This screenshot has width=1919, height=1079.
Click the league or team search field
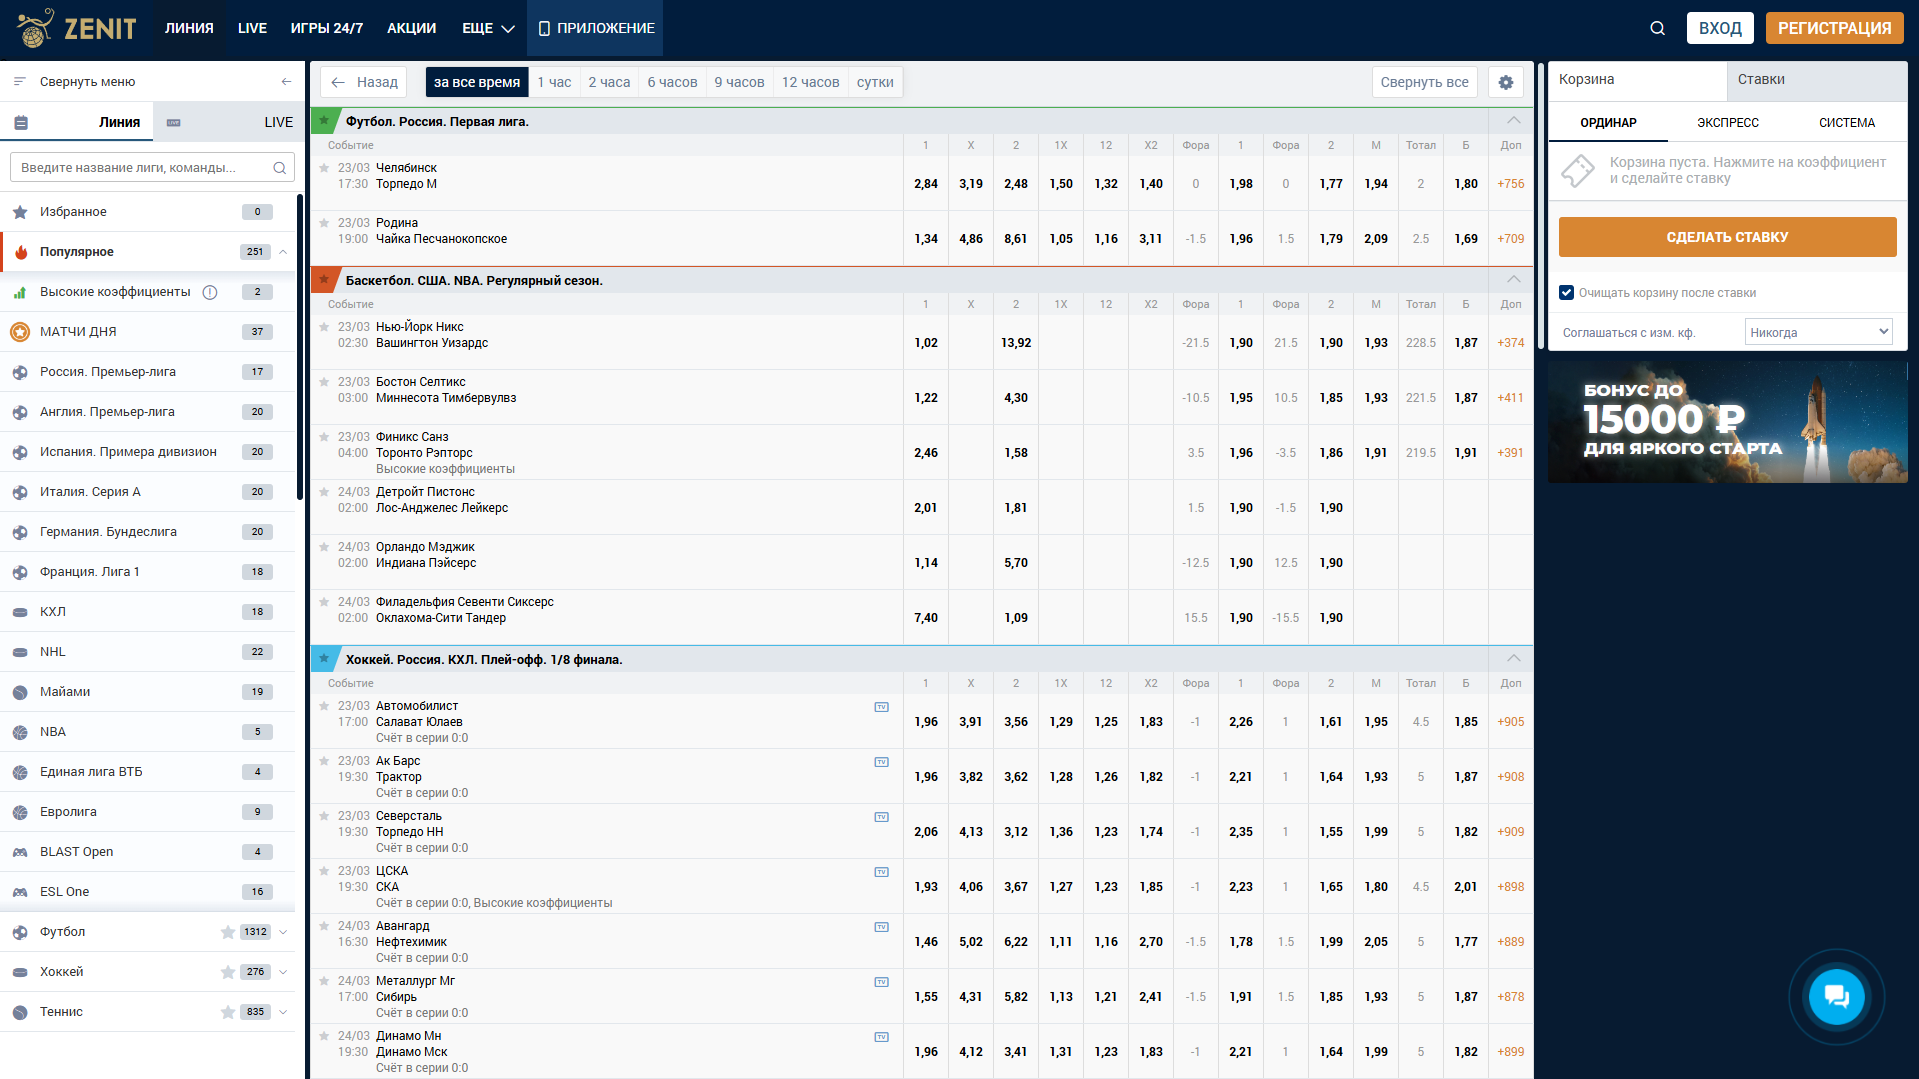(x=152, y=168)
